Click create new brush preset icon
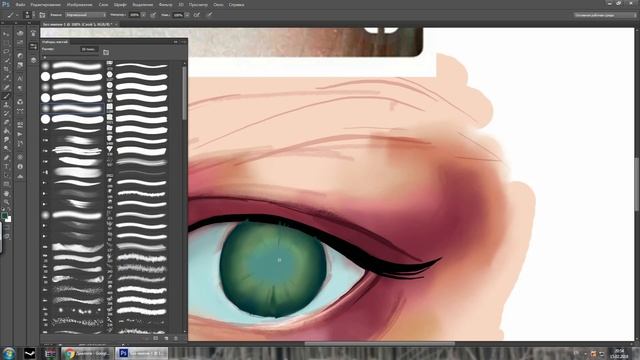640x360 pixels. point(166,338)
